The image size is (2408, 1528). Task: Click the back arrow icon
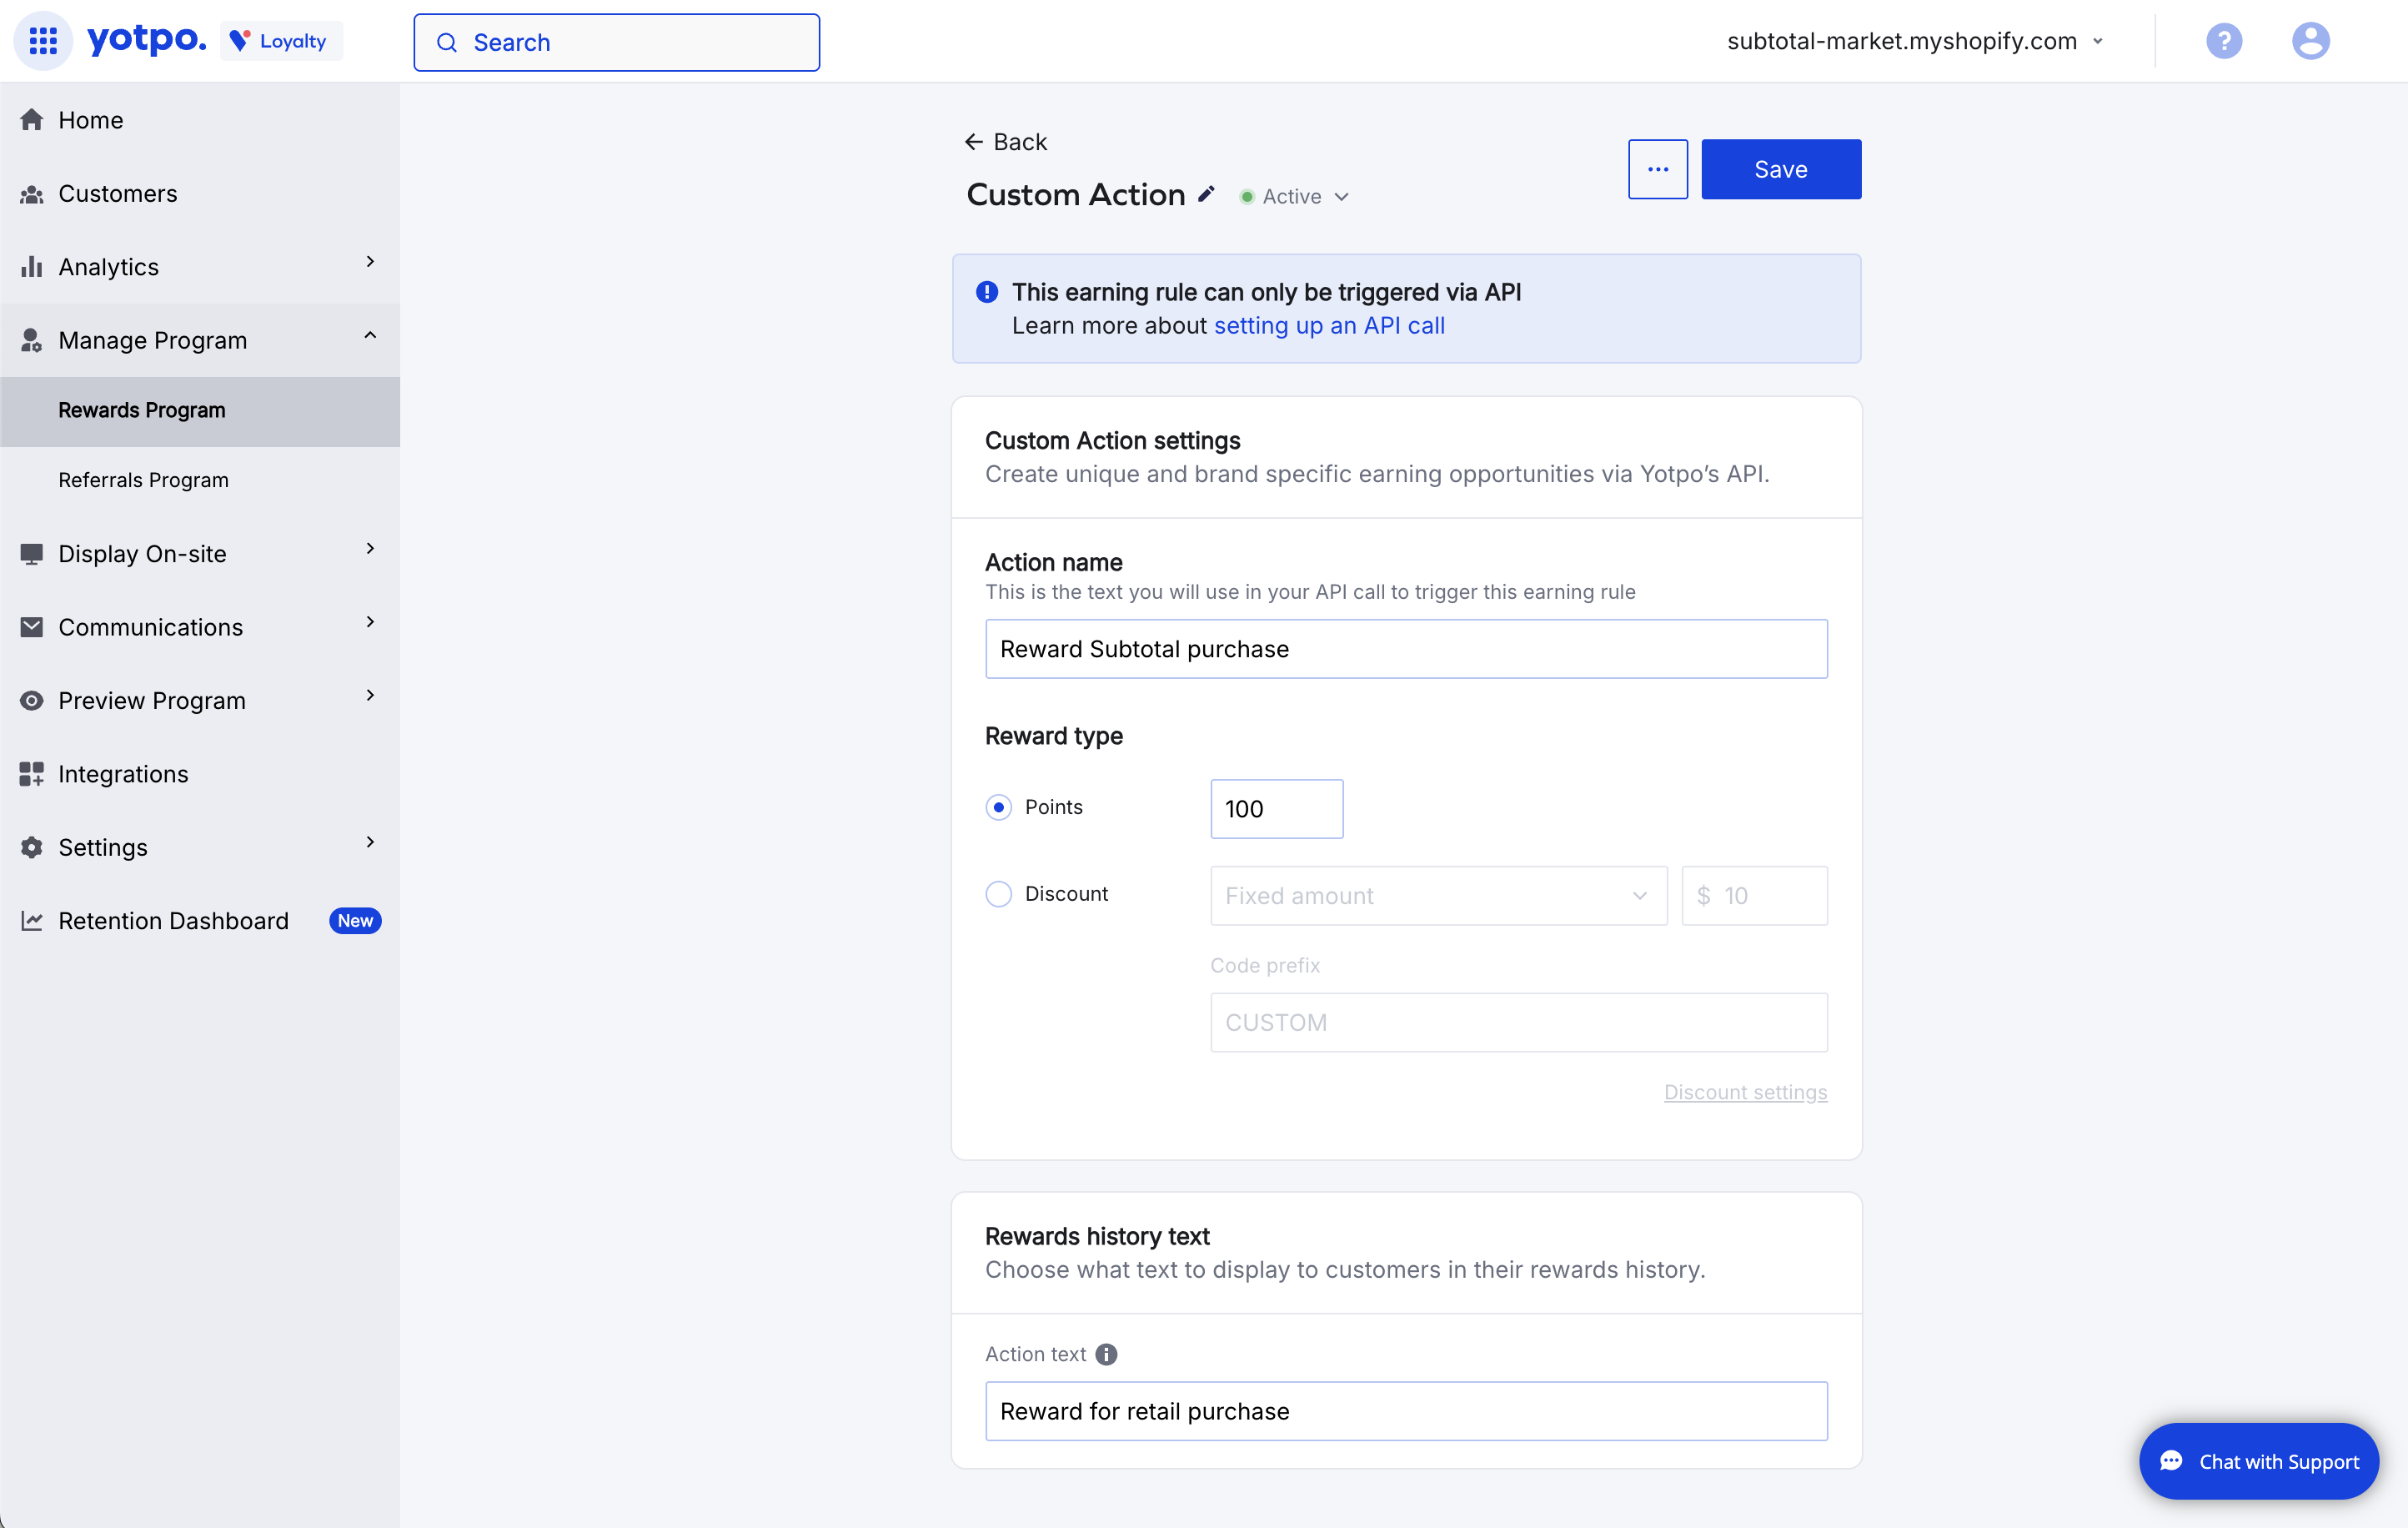click(973, 142)
